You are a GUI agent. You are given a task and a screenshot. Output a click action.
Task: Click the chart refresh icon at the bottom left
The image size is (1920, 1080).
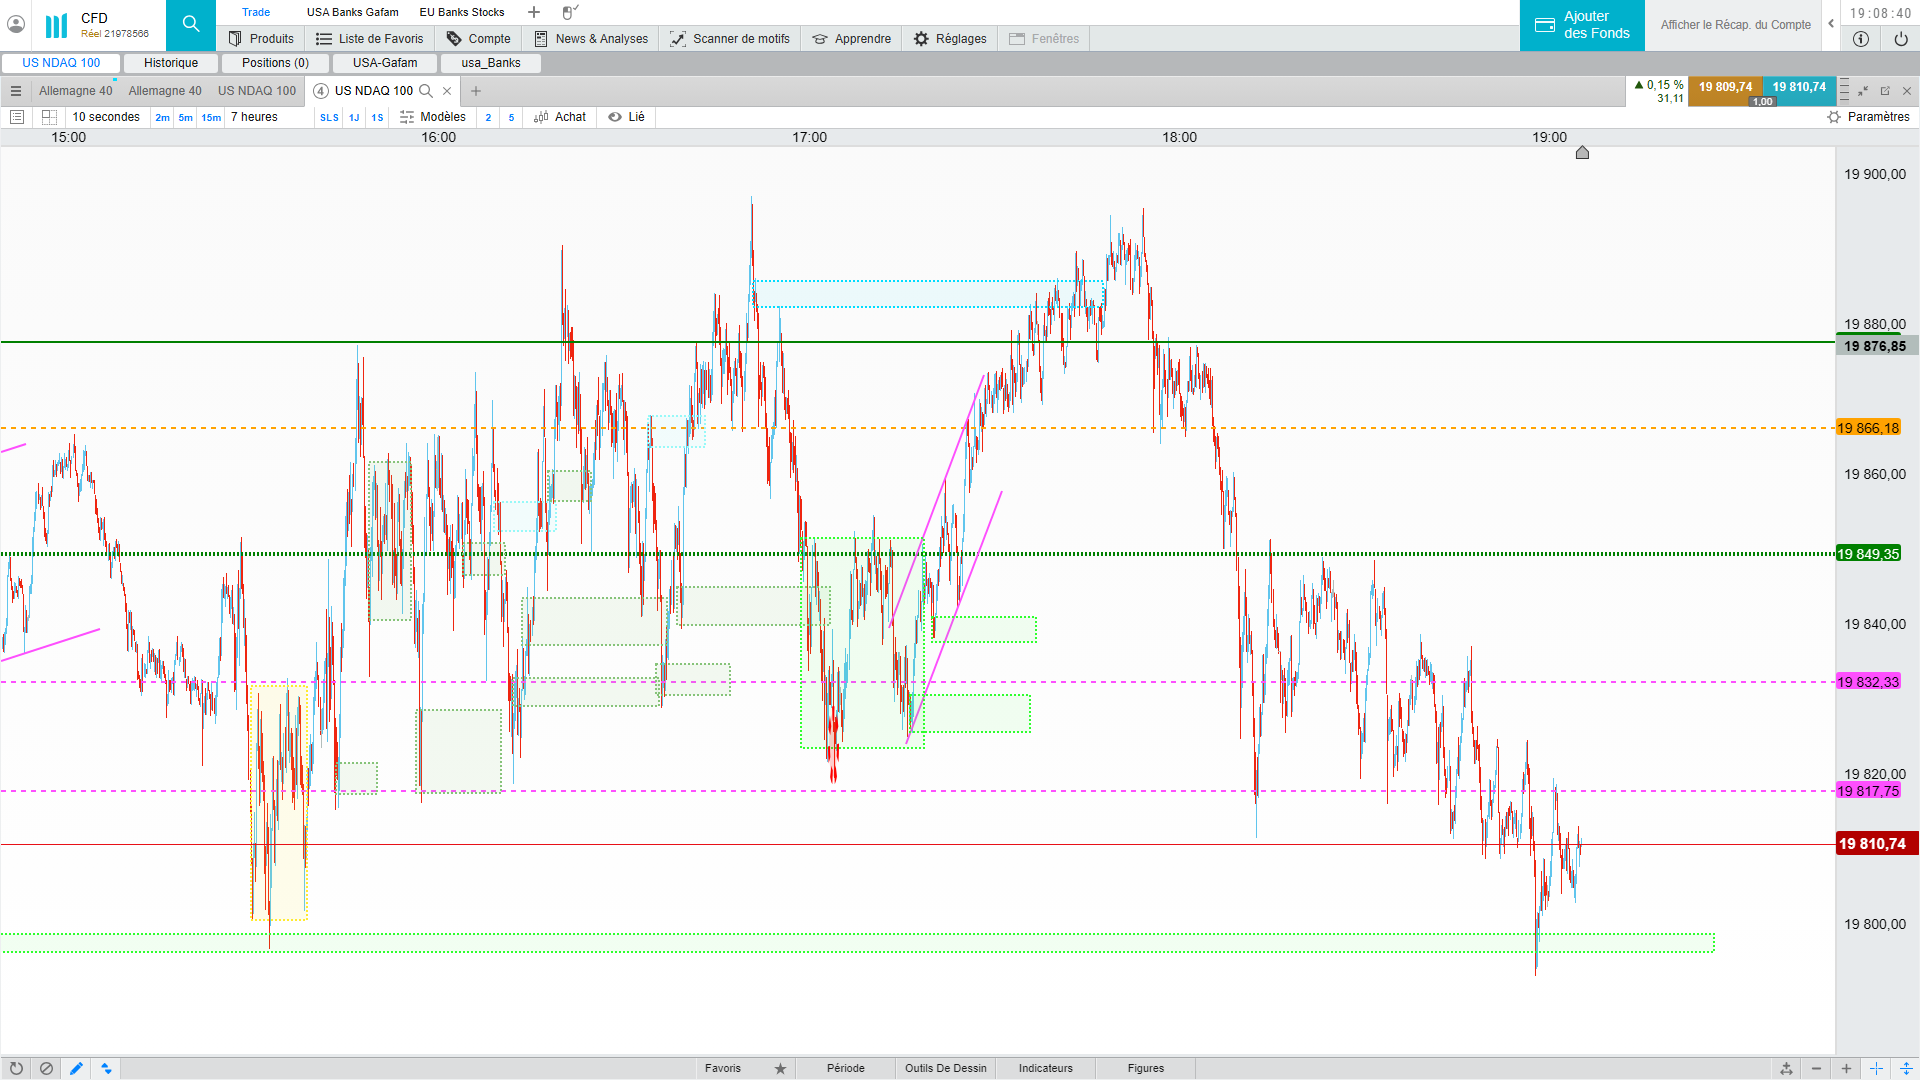point(16,1068)
